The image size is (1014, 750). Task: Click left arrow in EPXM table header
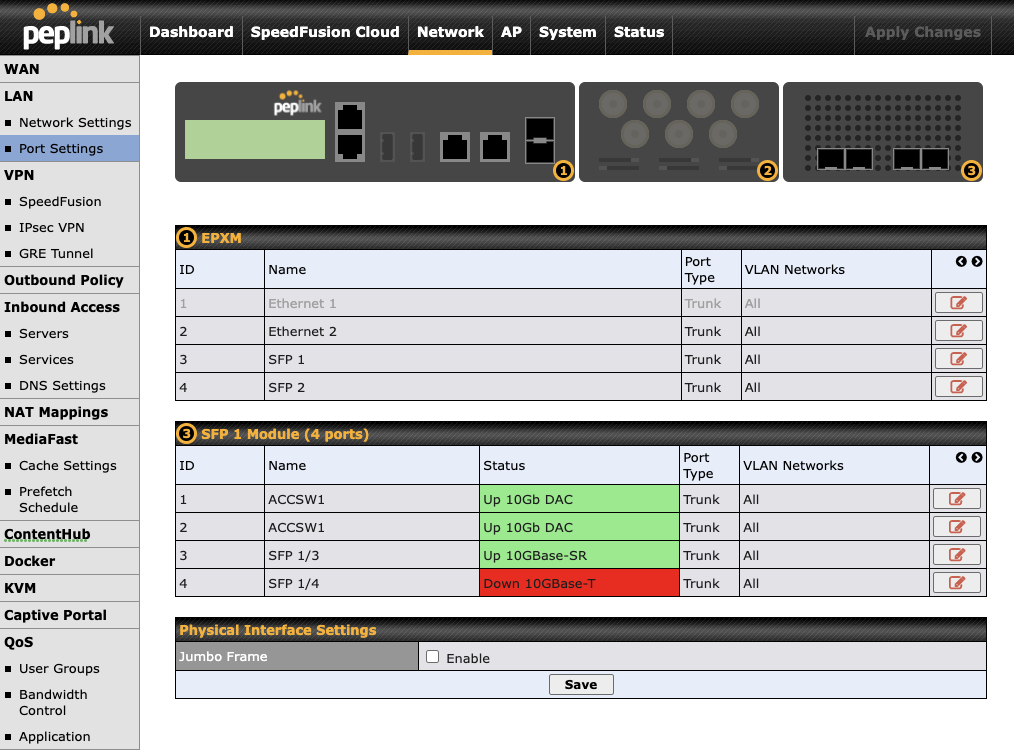click(x=961, y=261)
